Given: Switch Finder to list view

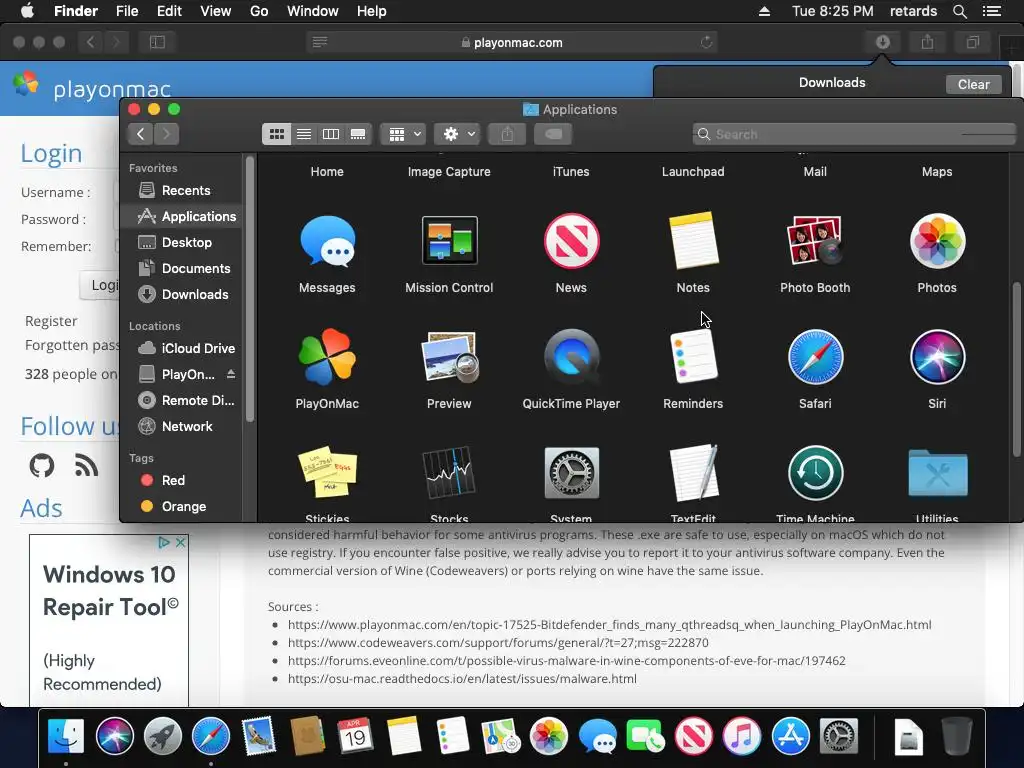Looking at the screenshot, I should [304, 134].
